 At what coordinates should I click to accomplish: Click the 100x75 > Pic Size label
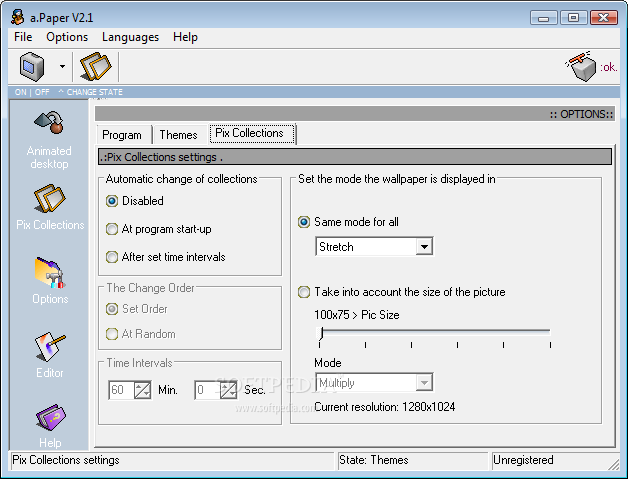356,315
